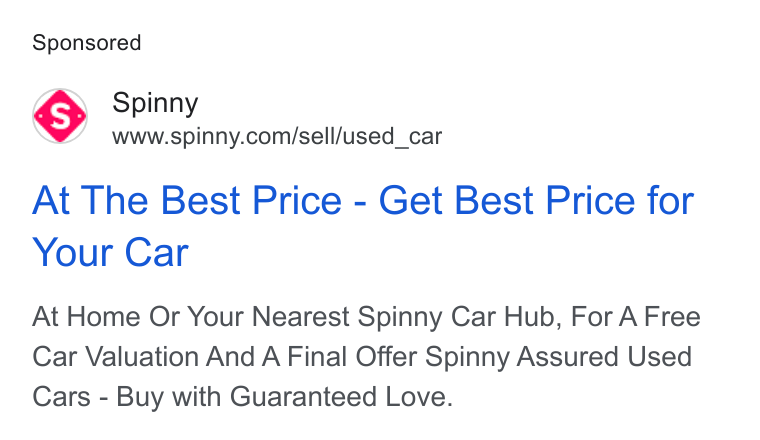Click the "Final Offer" phrase
This screenshot has height=440, width=760.
pyautogui.click(x=352, y=357)
